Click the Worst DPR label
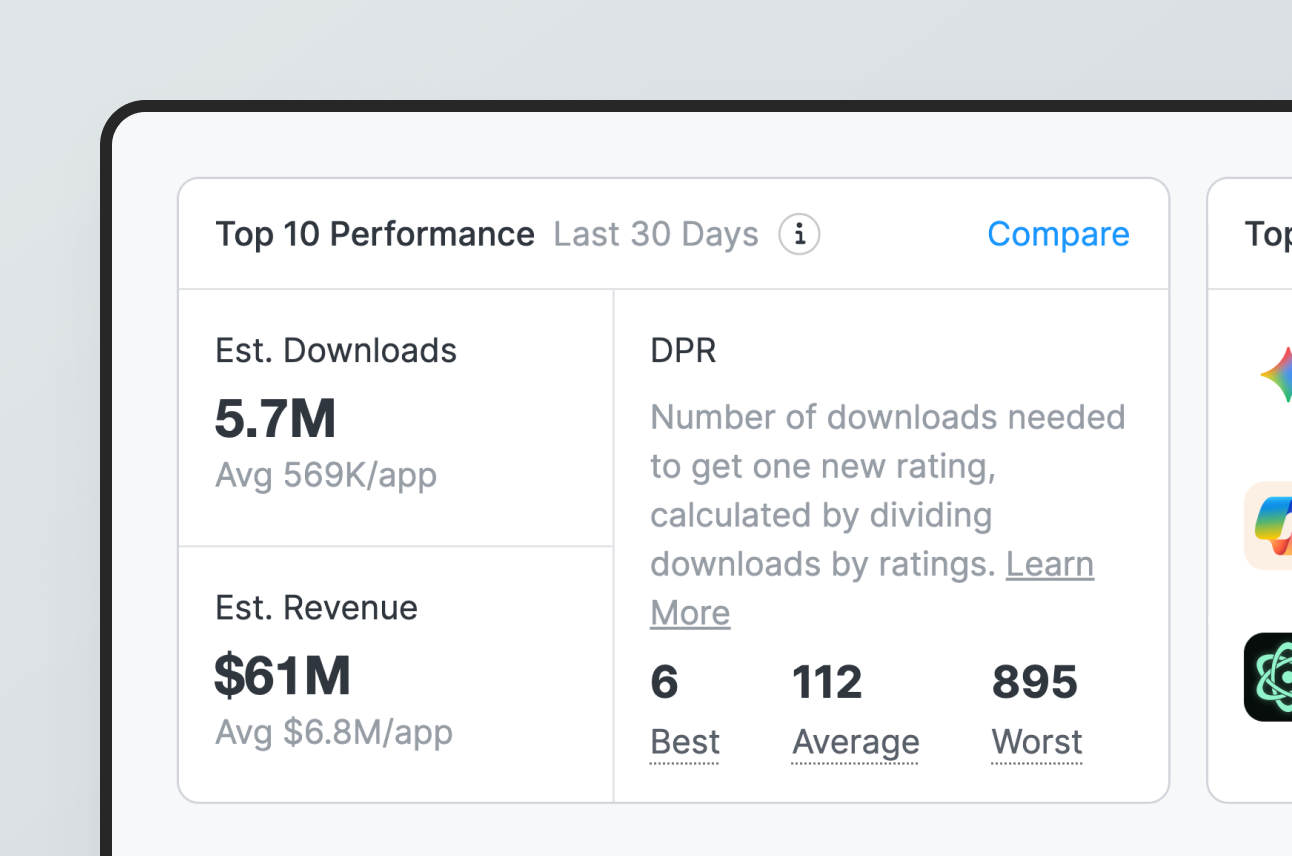1292x856 pixels. (x=1036, y=742)
